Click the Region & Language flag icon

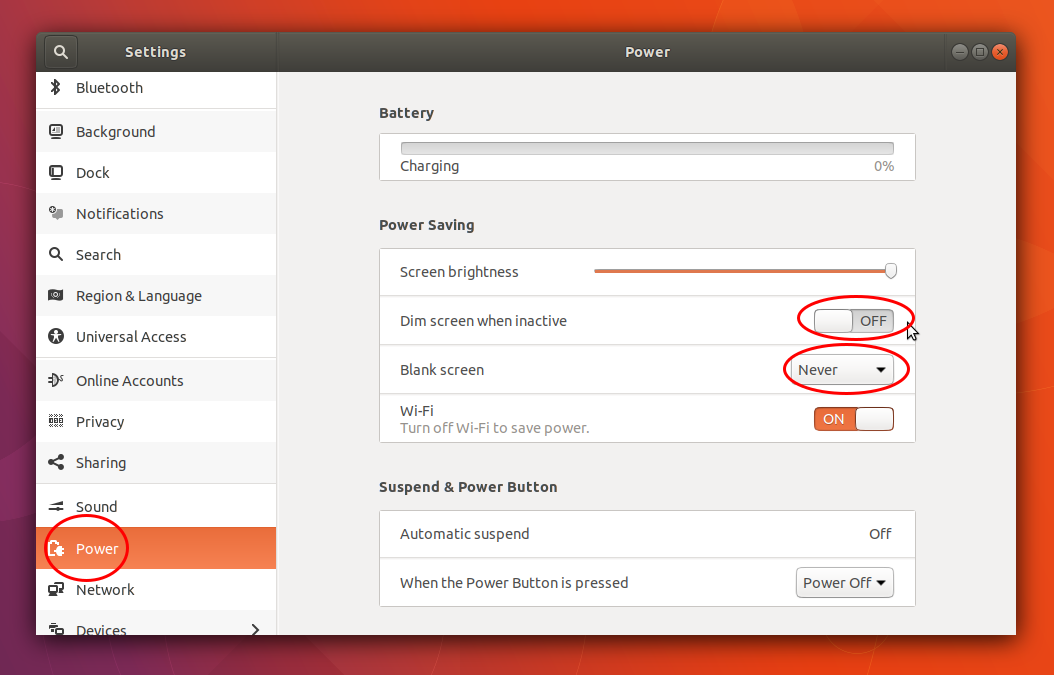point(56,295)
